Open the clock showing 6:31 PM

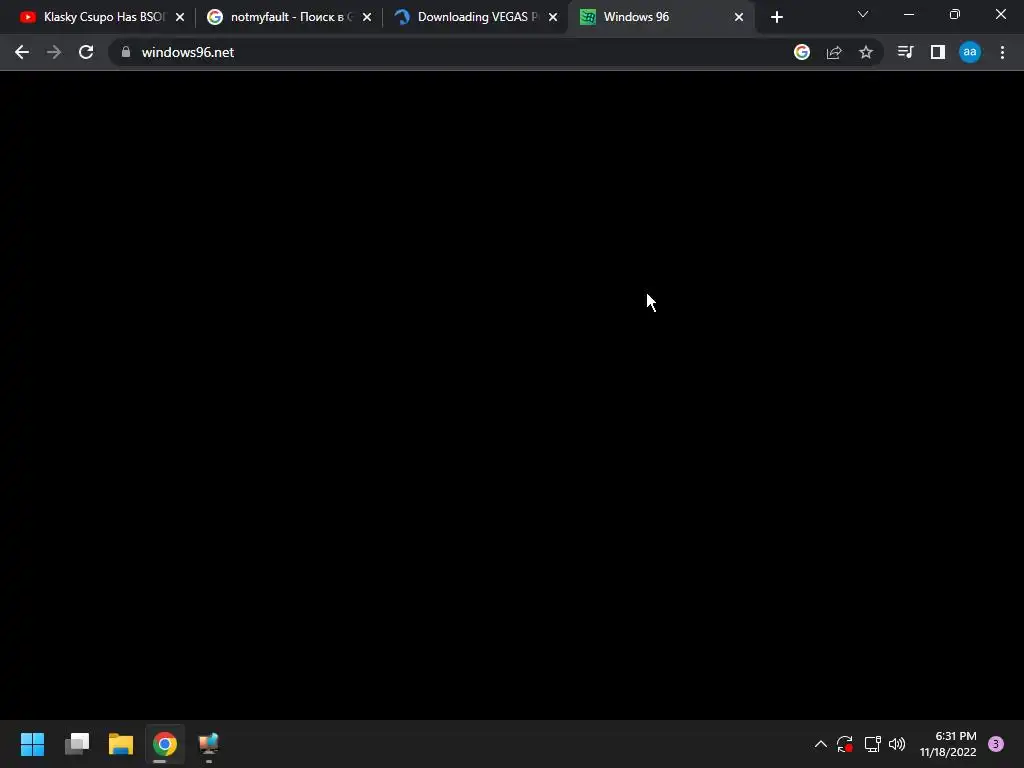click(x=948, y=744)
